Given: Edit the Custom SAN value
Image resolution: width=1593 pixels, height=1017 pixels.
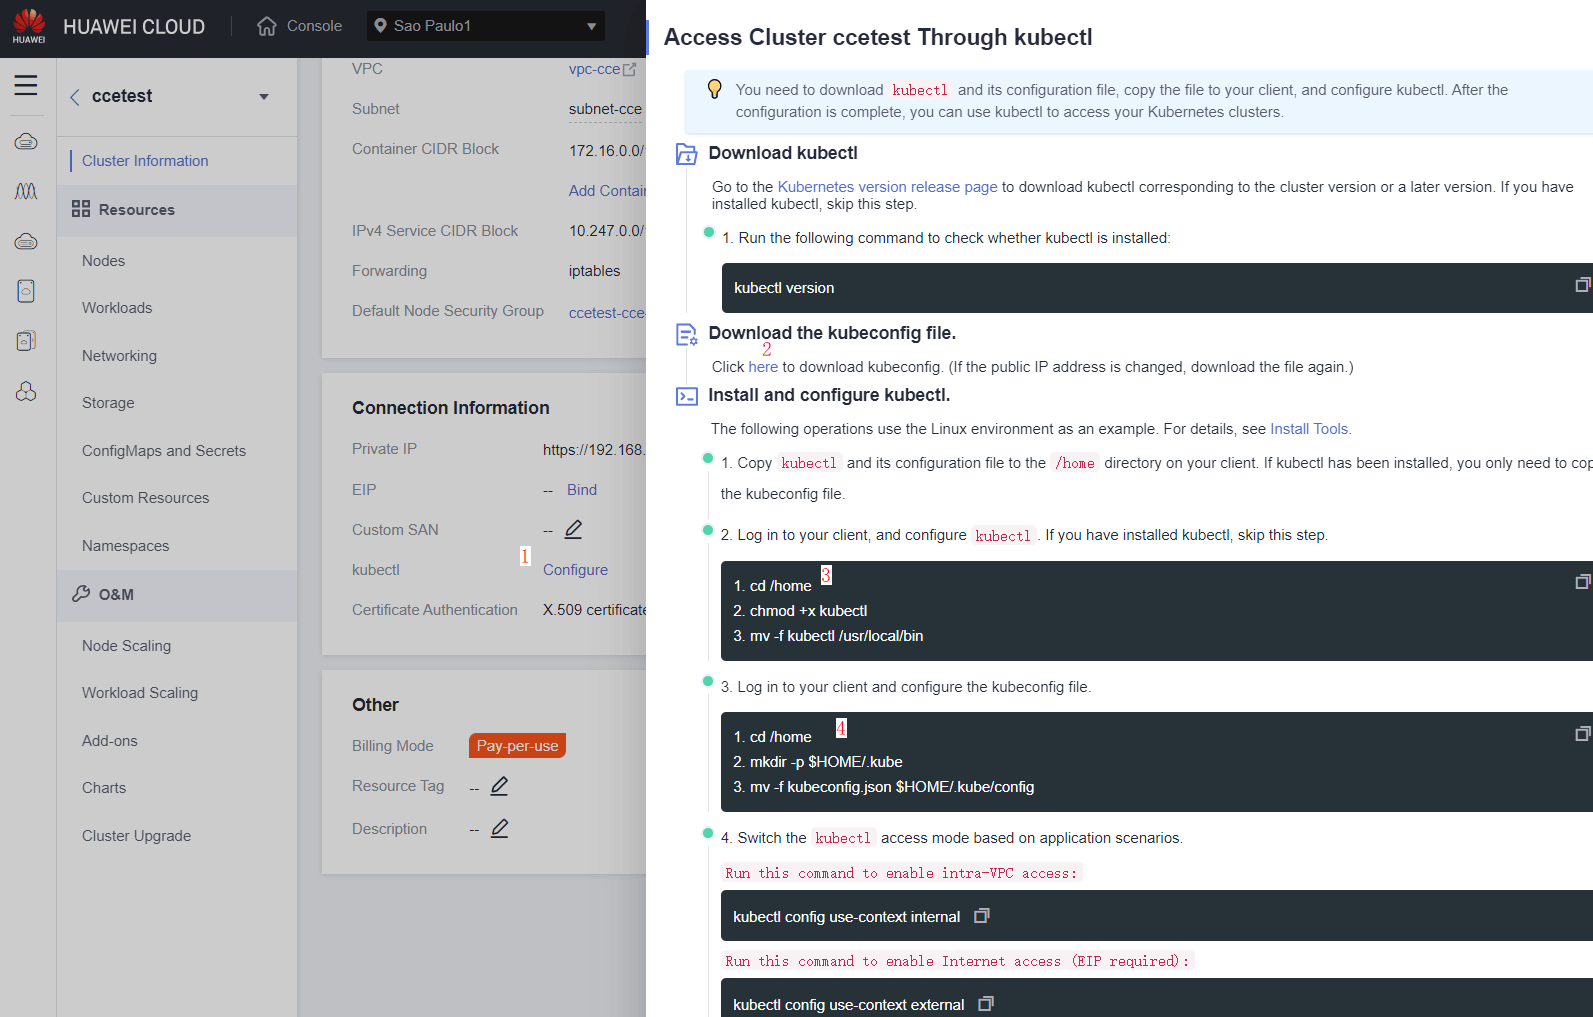Looking at the screenshot, I should pyautogui.click(x=573, y=529).
